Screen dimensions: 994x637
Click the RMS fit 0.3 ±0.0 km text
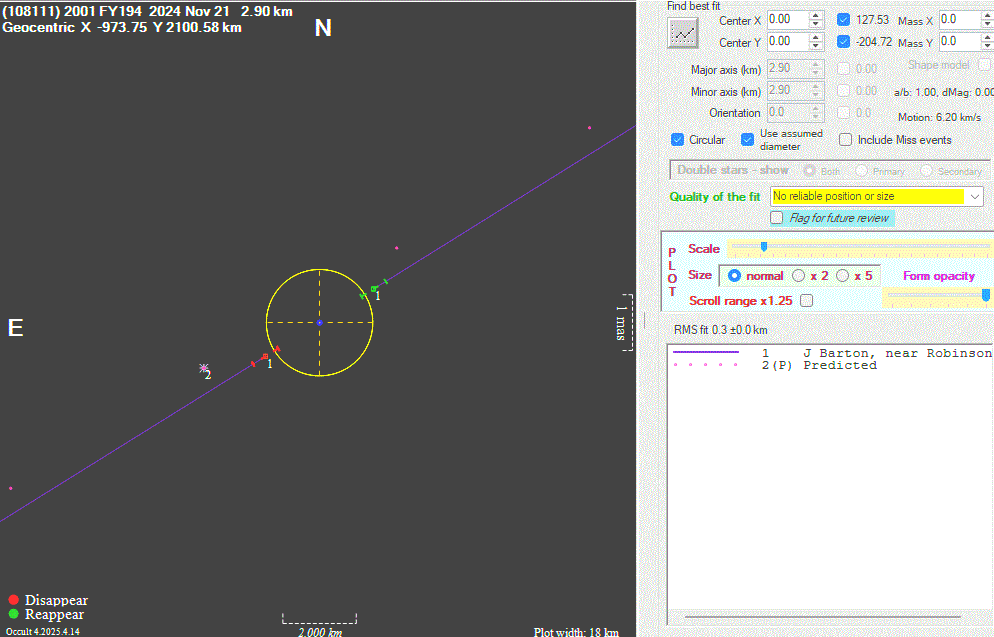tap(721, 330)
